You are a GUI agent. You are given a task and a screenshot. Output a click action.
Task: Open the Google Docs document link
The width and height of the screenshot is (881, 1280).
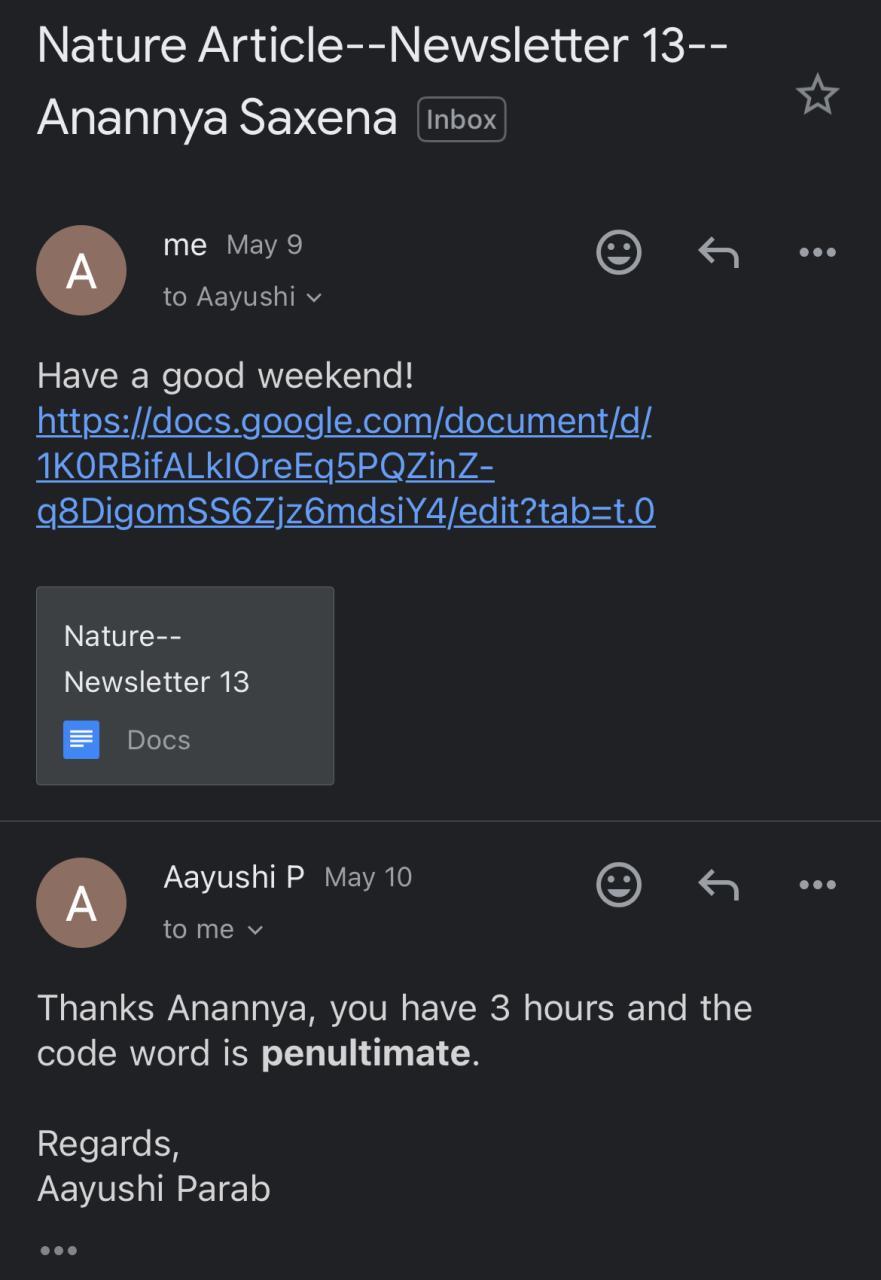345,466
